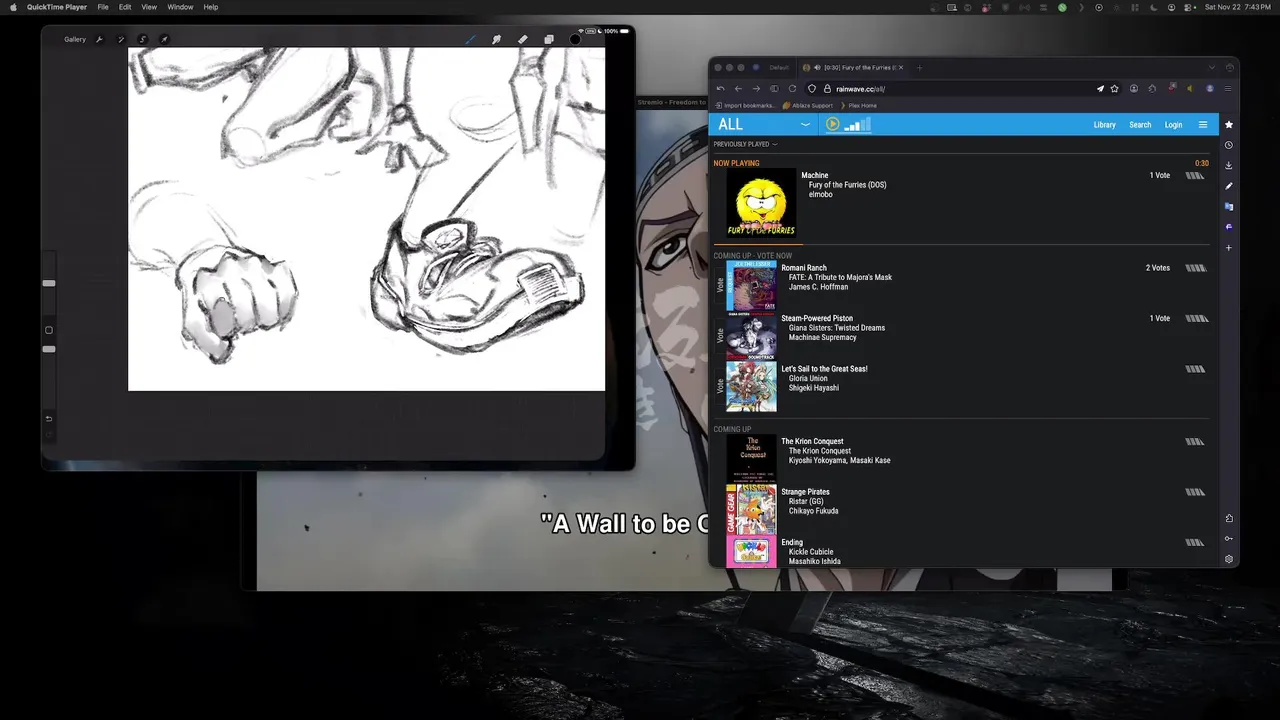The height and width of the screenshot is (720, 1280).
Task: Open the browser application menu
Action: click(x=1228, y=88)
